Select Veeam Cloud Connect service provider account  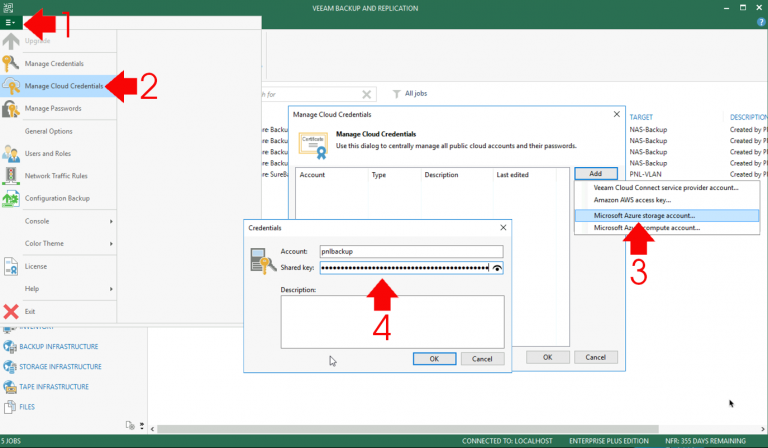click(666, 188)
